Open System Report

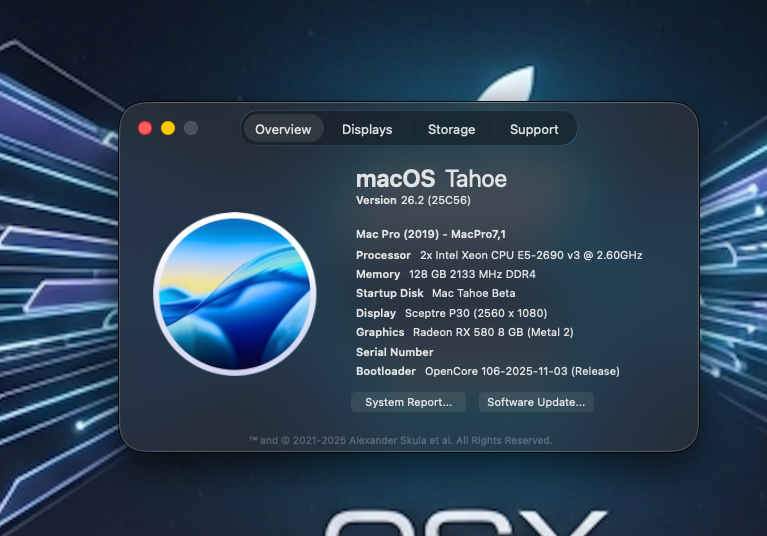[408, 402]
